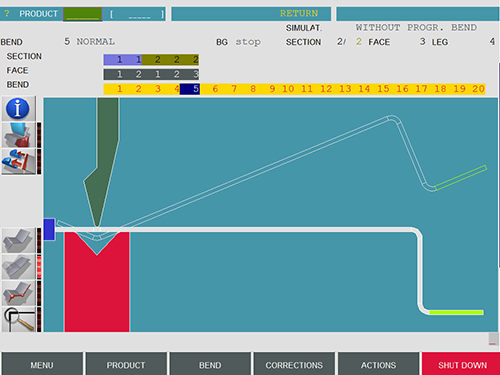Activate the magnifying glass zoom icon

point(19,319)
